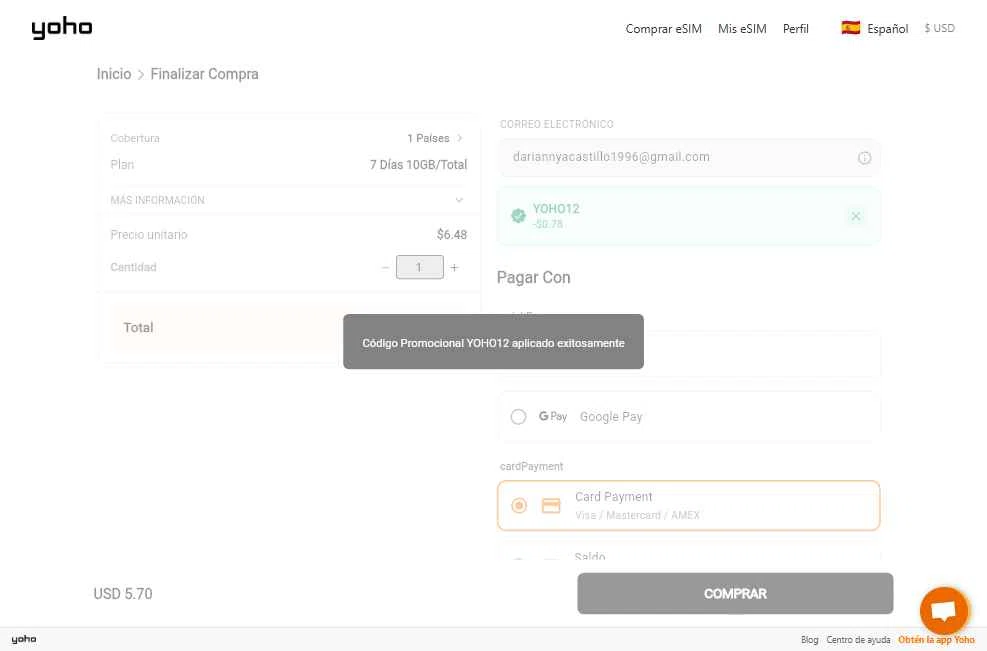Click the credit card icon
Image resolution: width=987 pixels, height=651 pixels.
(x=551, y=506)
